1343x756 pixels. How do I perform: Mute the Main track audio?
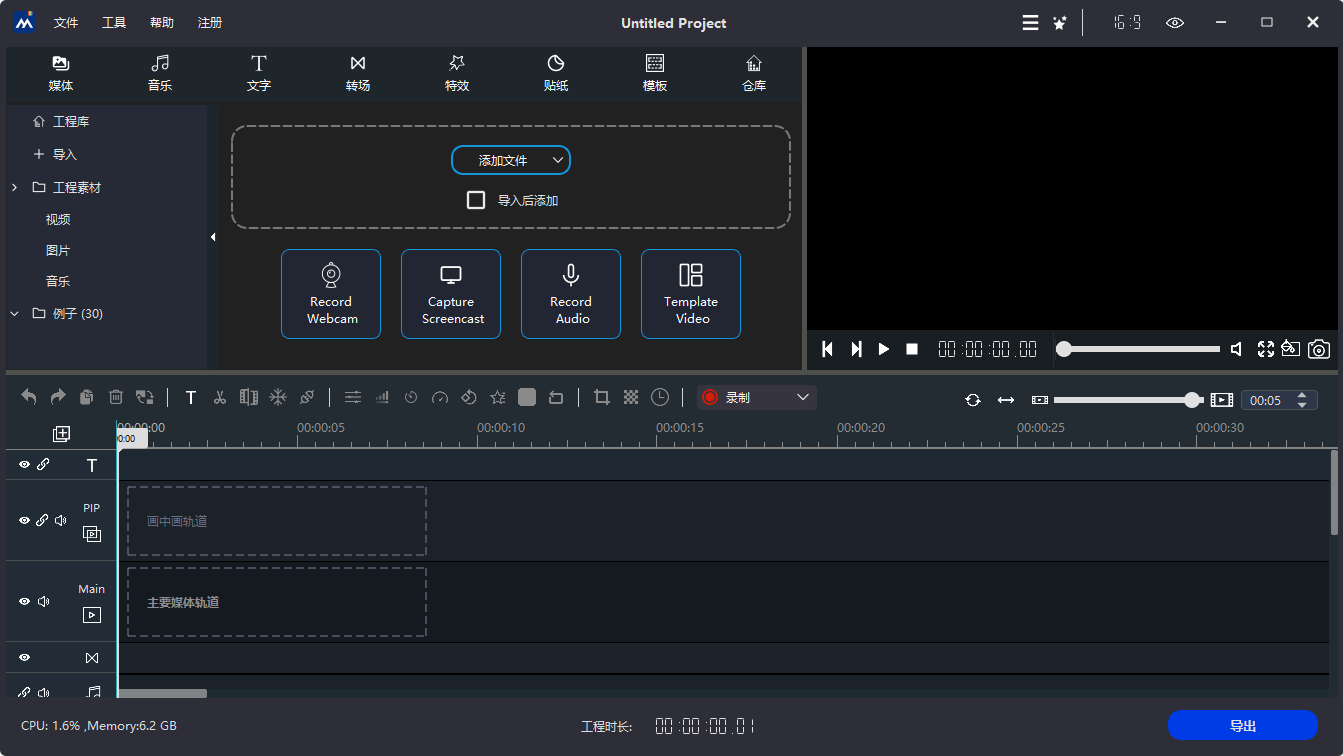[45, 601]
